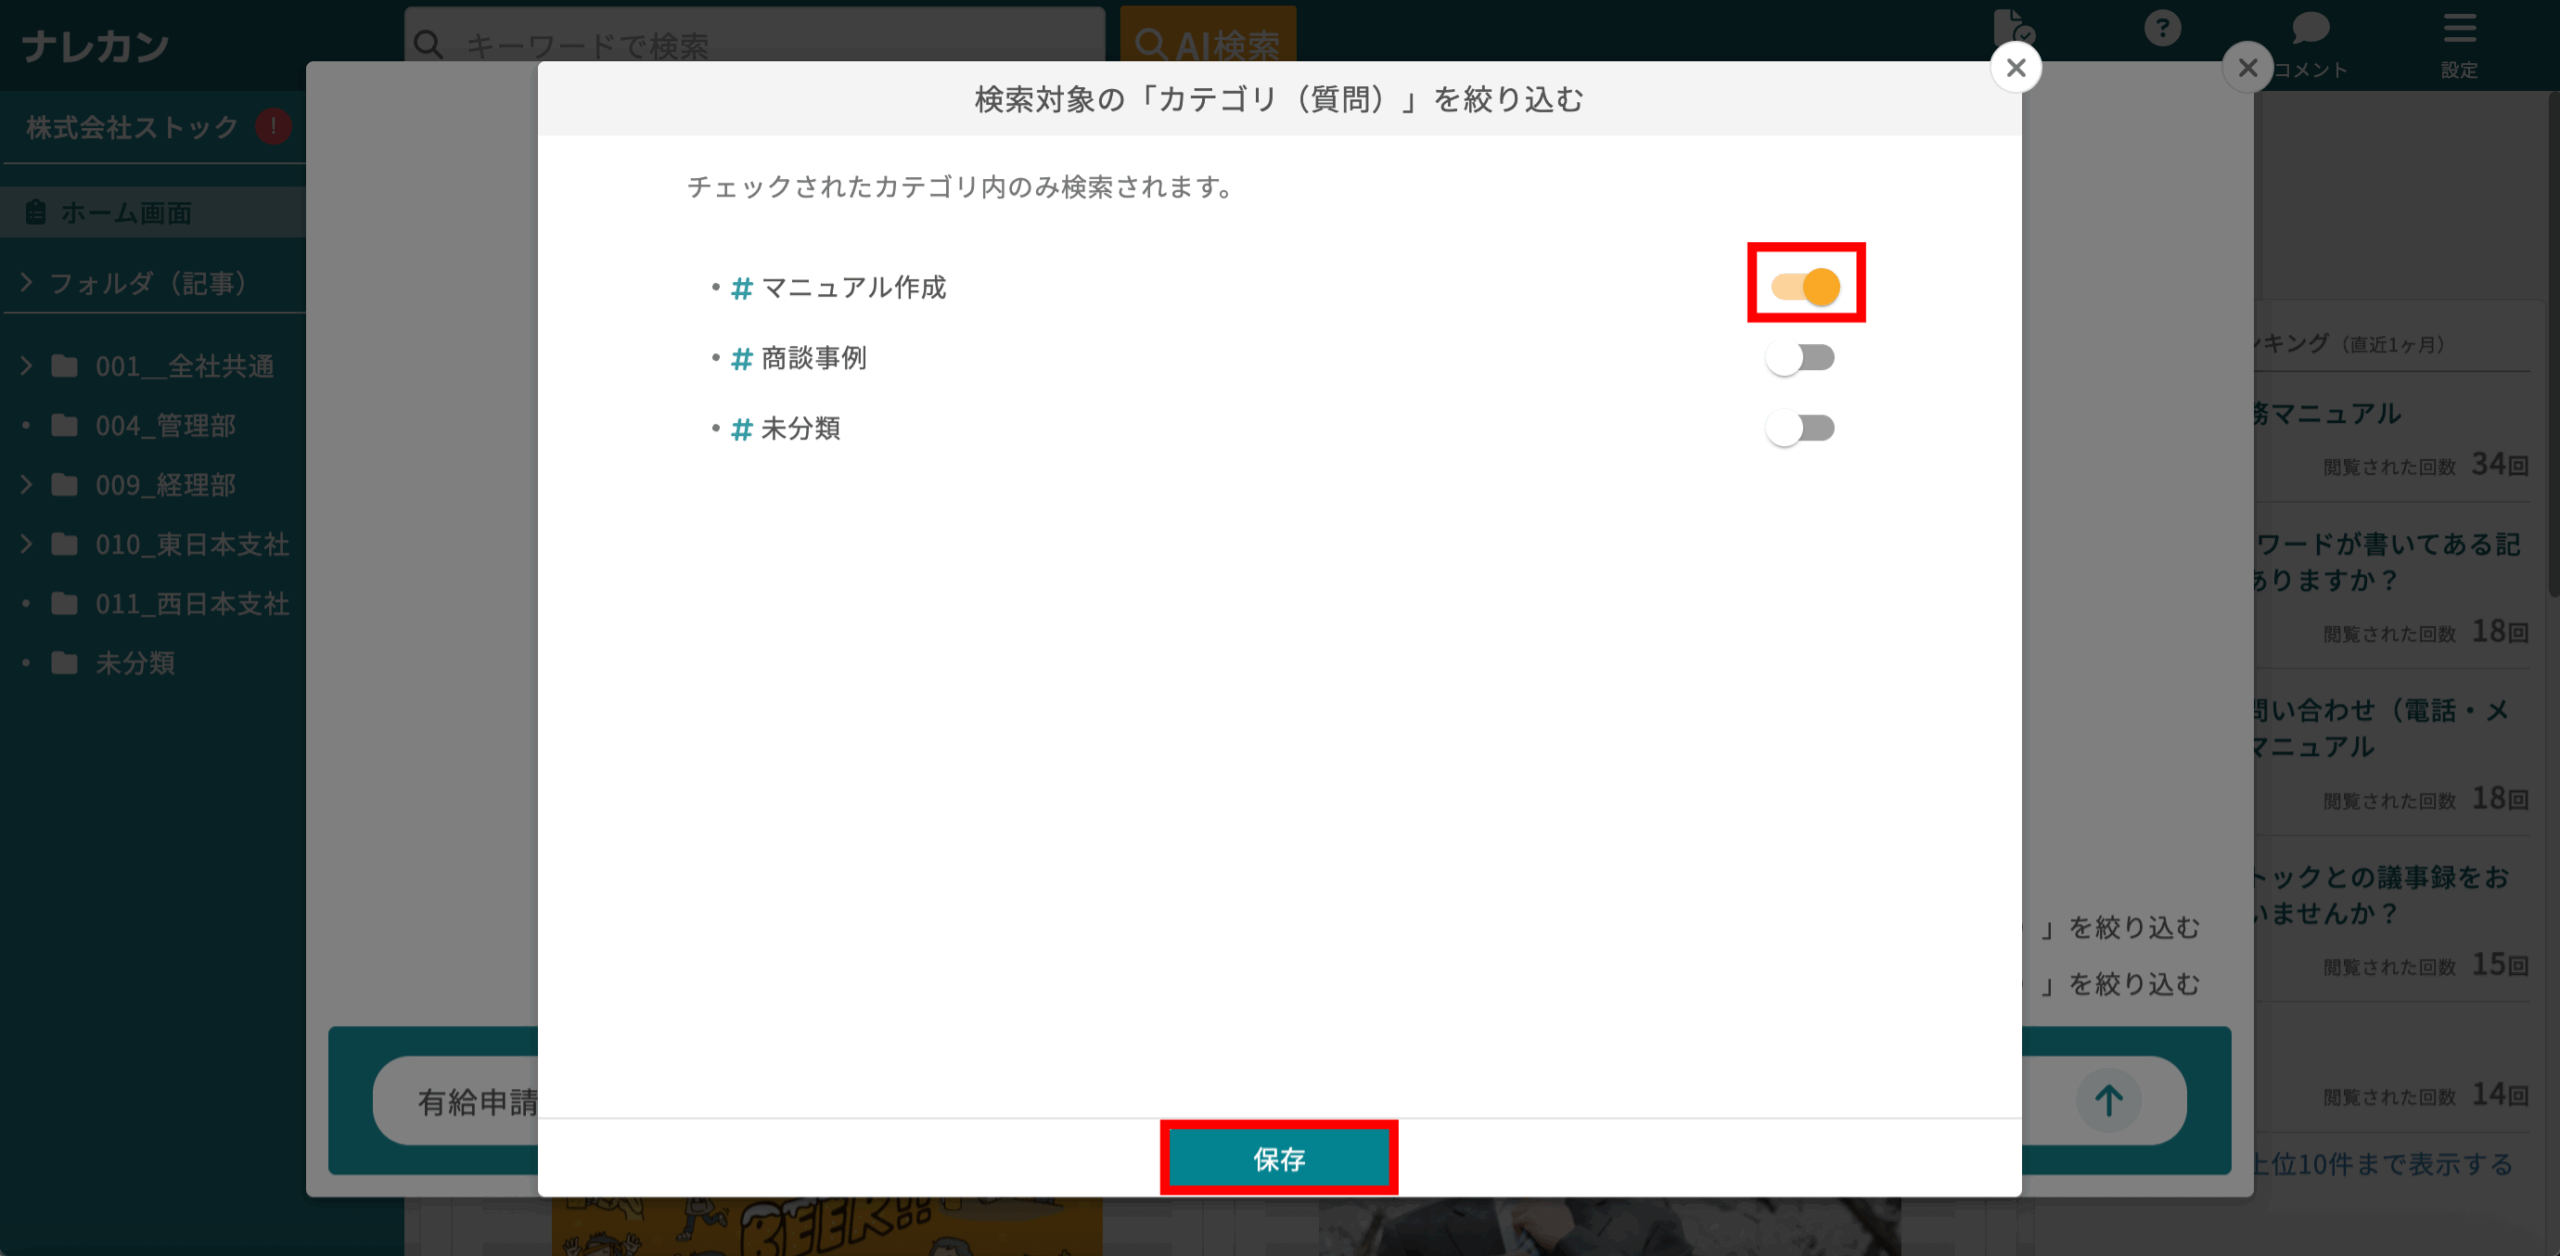Open the 未分類 folder in sidebar

[135, 663]
